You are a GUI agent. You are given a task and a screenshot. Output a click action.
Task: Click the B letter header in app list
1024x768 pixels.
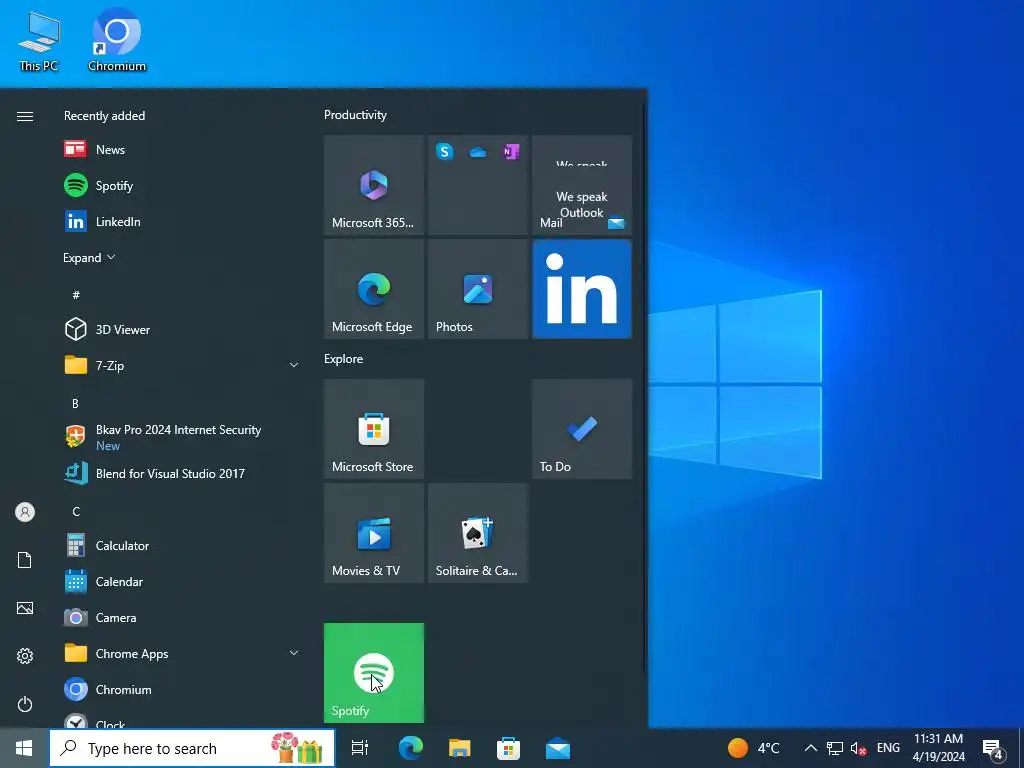click(x=75, y=404)
